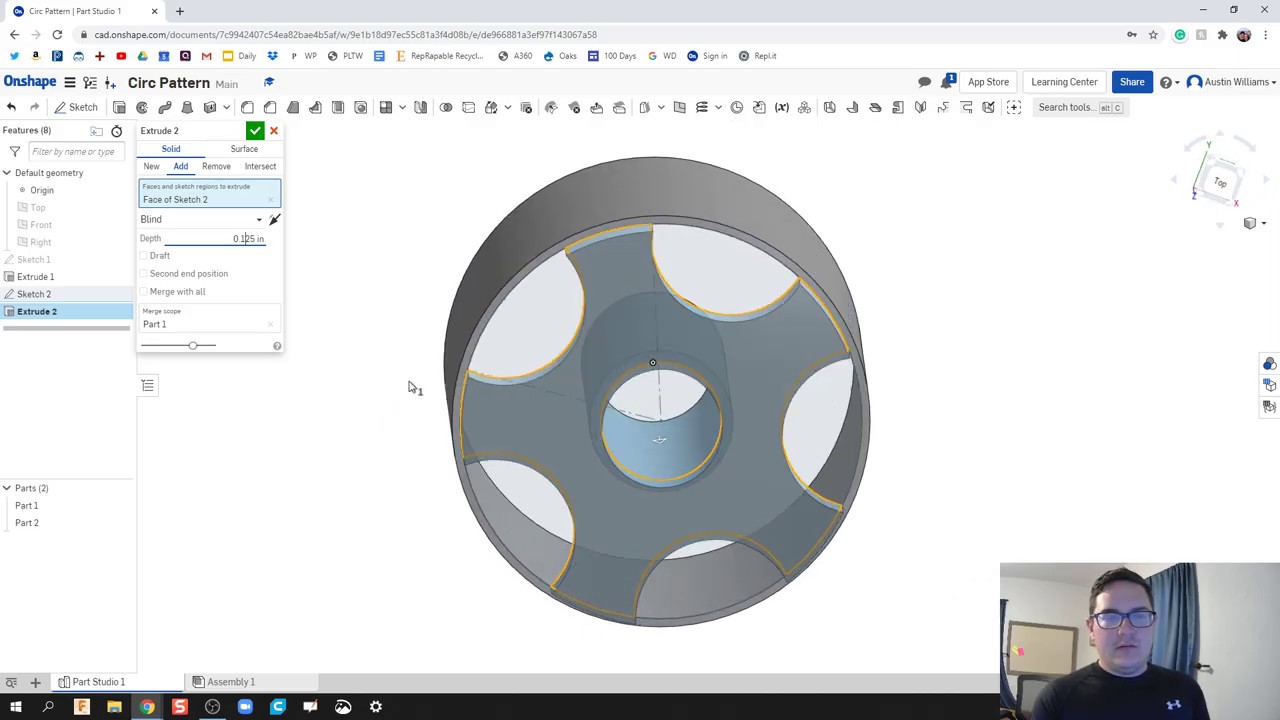
Task: Click the Undo arrow in toolbar
Action: click(11, 107)
